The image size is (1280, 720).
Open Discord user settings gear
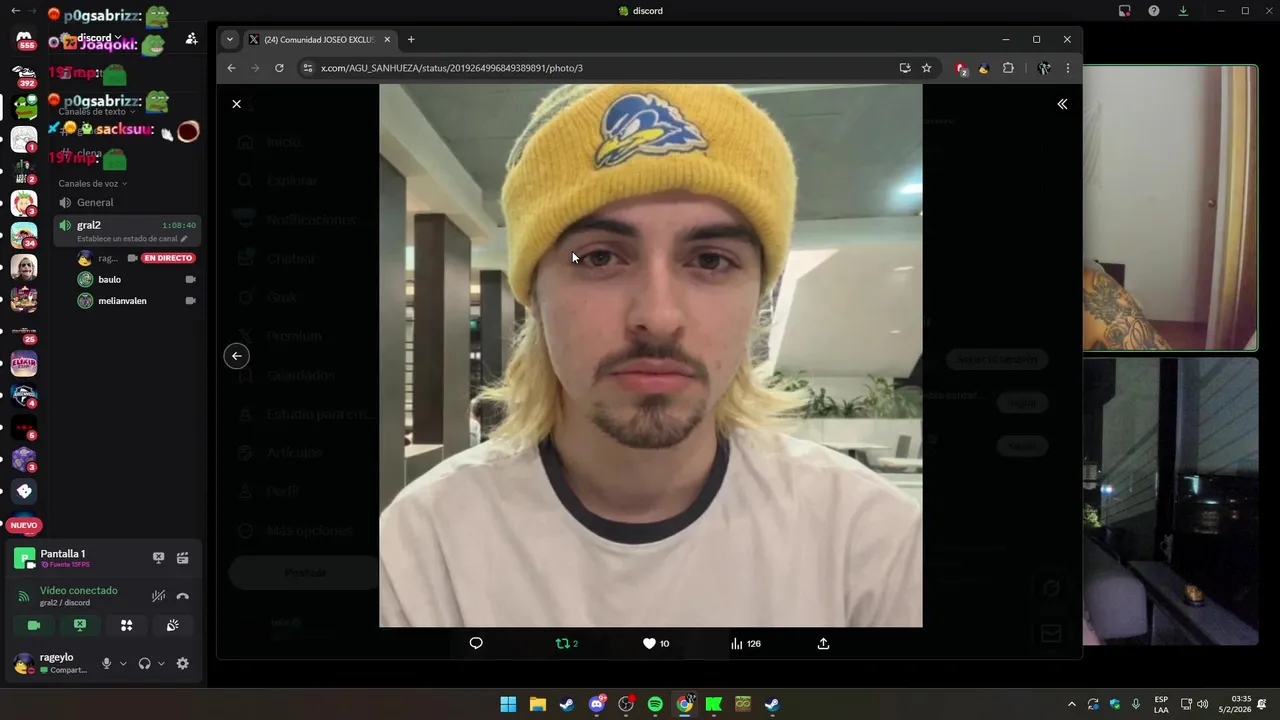182,663
